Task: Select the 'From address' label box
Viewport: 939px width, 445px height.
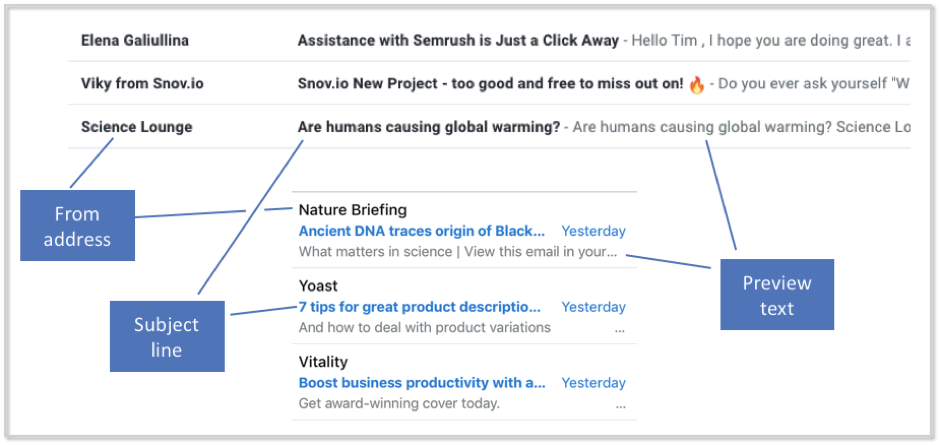Action: tap(77, 226)
